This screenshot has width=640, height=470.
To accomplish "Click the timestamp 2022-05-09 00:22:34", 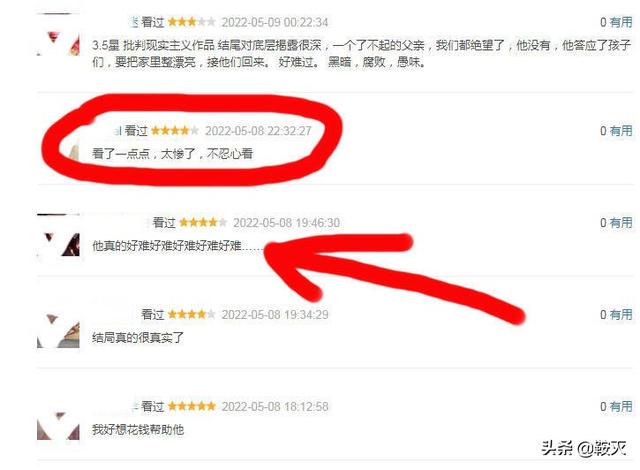I will [275, 22].
